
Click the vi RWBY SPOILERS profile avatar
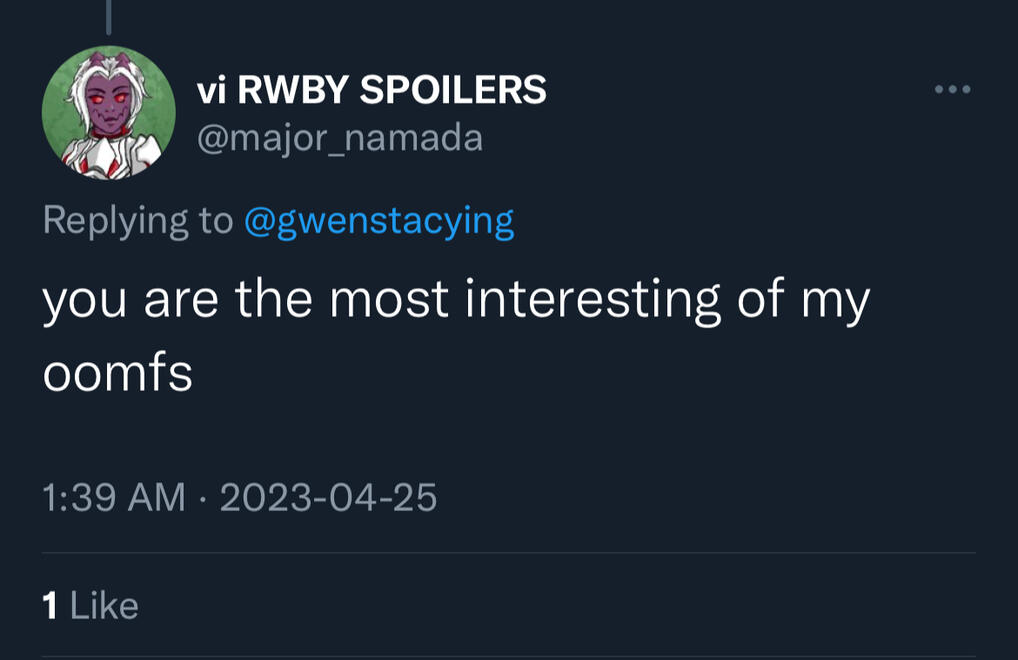tap(109, 113)
